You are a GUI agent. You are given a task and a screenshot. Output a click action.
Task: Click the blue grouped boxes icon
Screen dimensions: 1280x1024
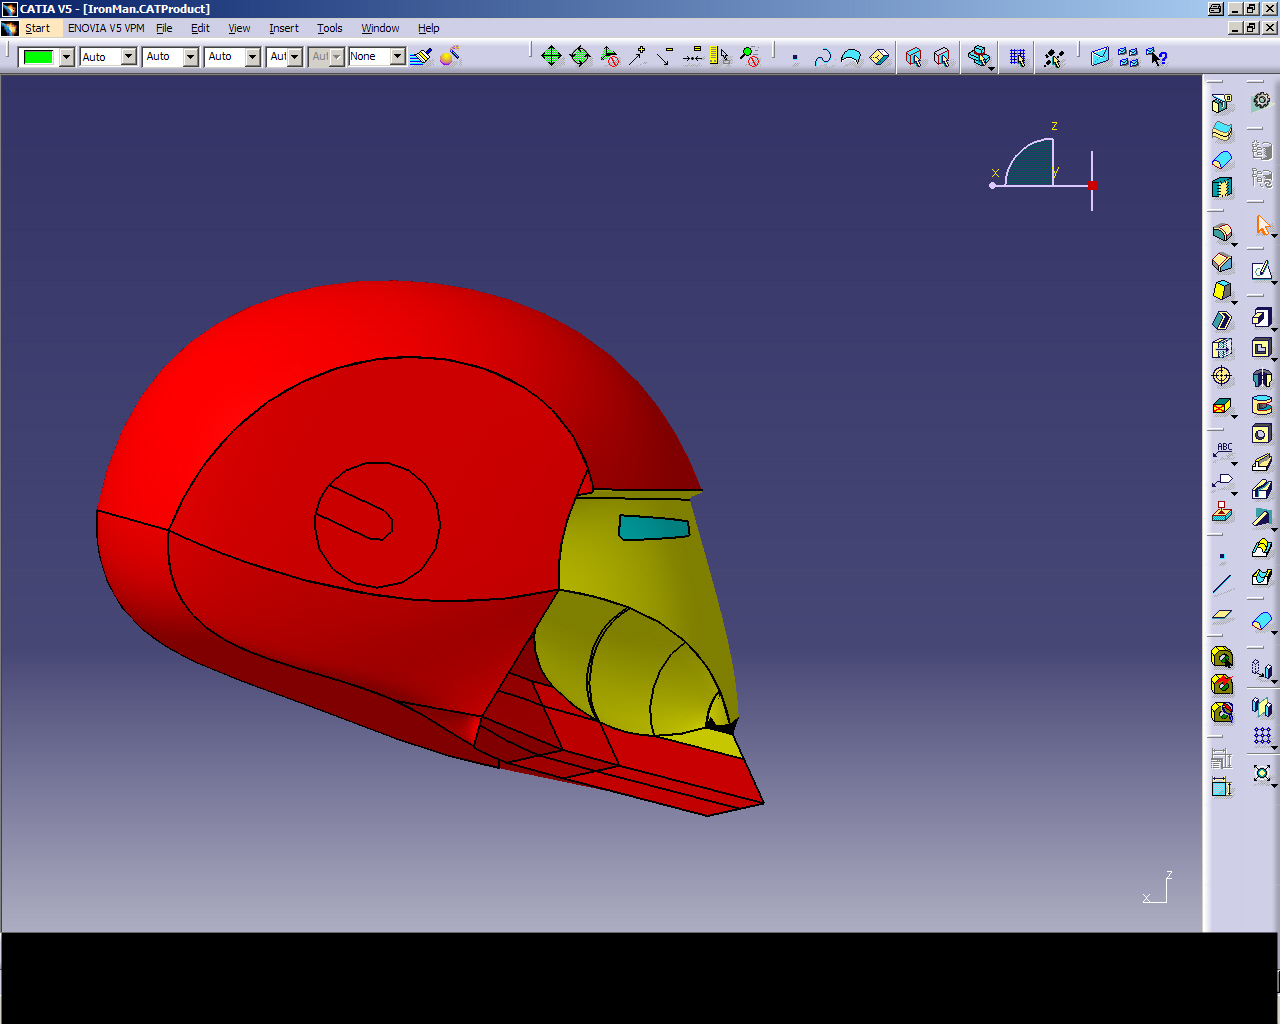1129,57
